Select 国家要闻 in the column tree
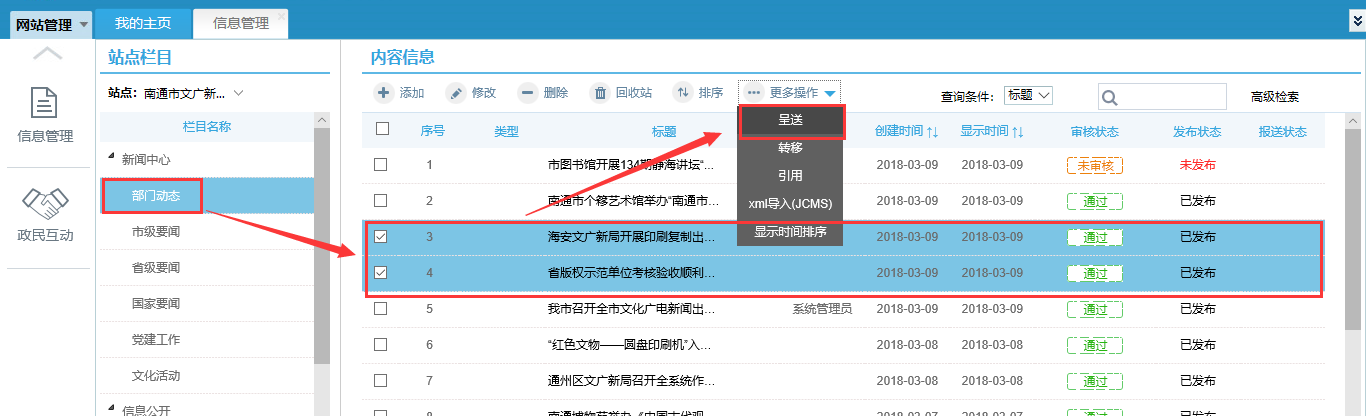1366x416 pixels. coord(155,304)
